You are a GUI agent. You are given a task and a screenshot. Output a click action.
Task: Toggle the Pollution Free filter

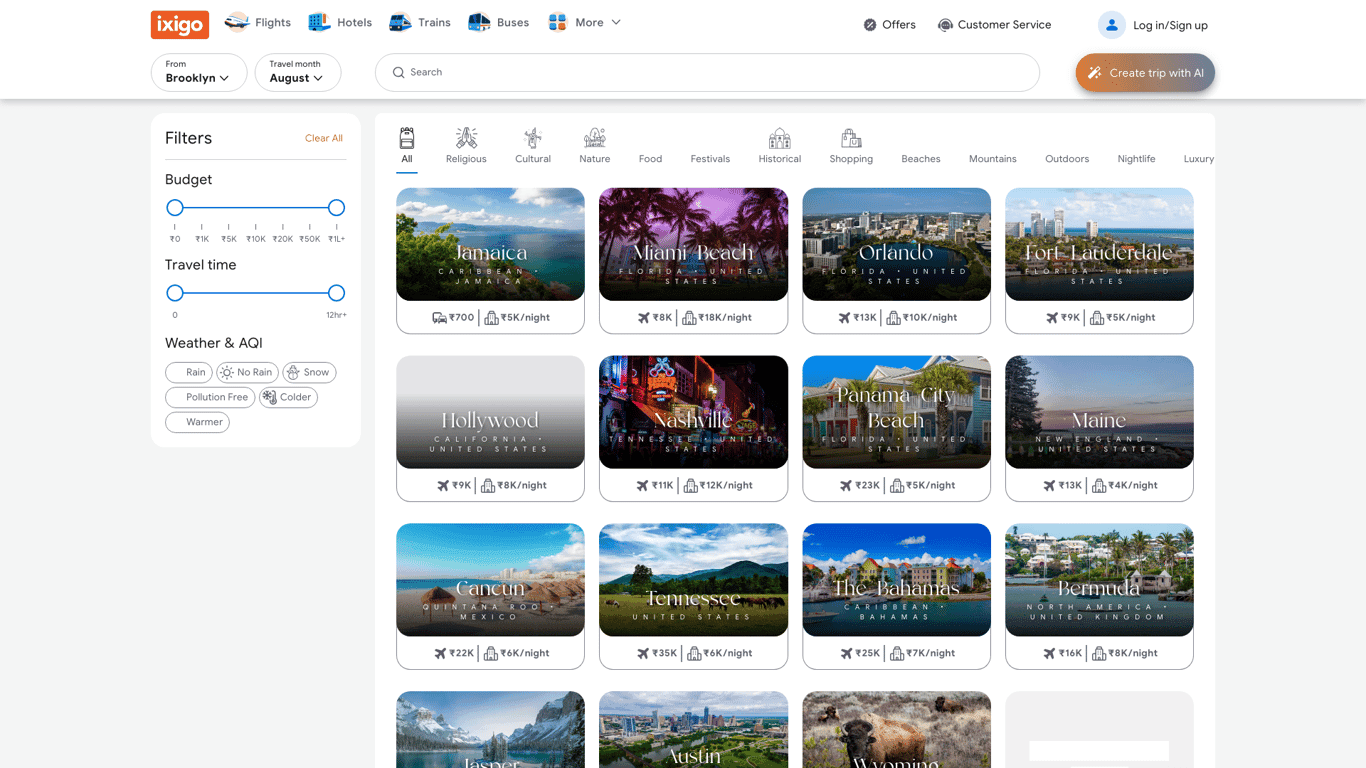coord(209,397)
